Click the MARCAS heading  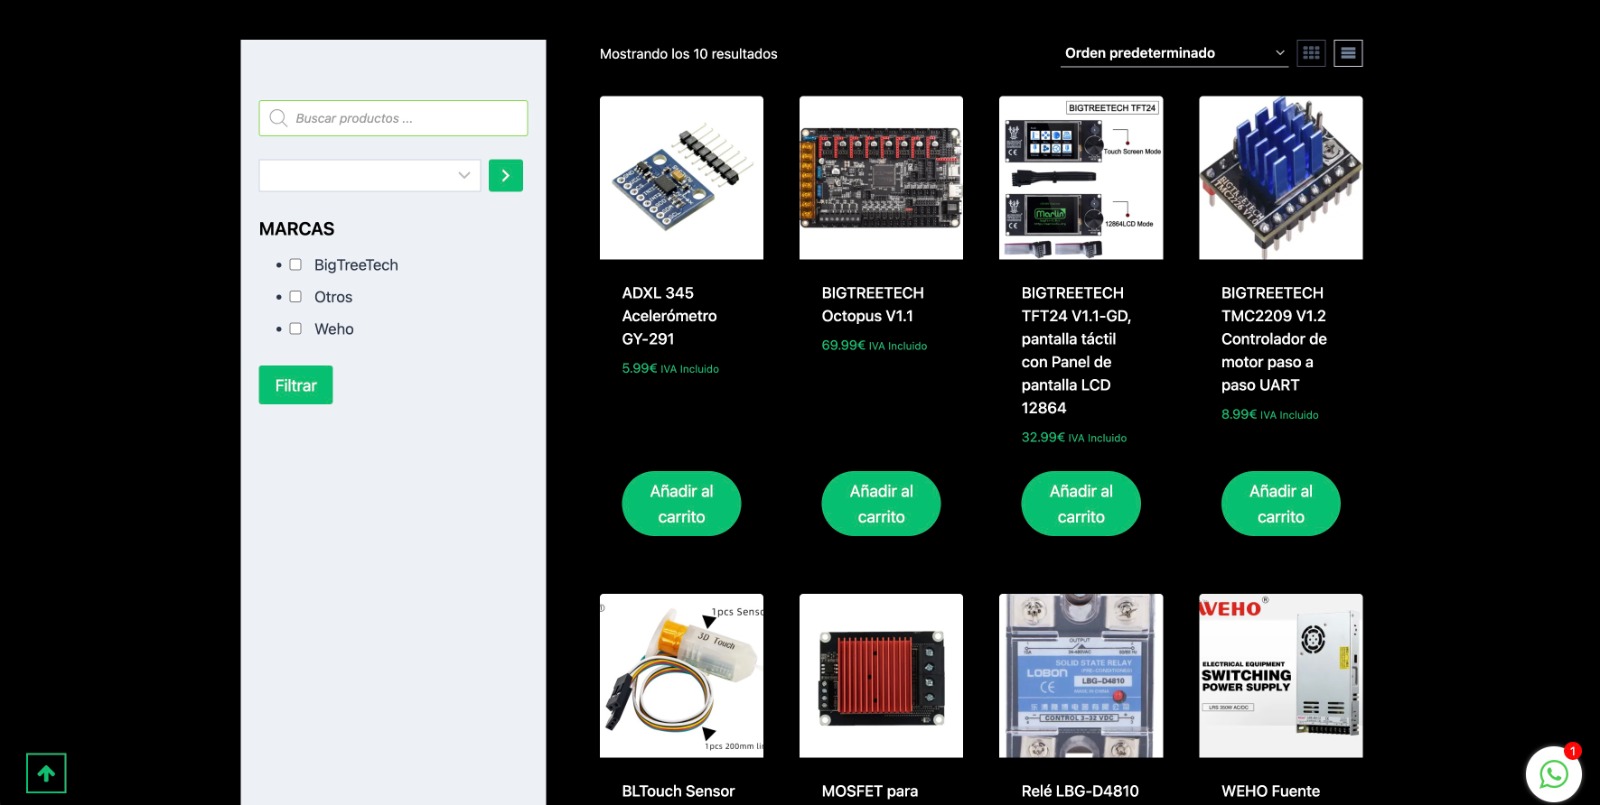(x=297, y=229)
